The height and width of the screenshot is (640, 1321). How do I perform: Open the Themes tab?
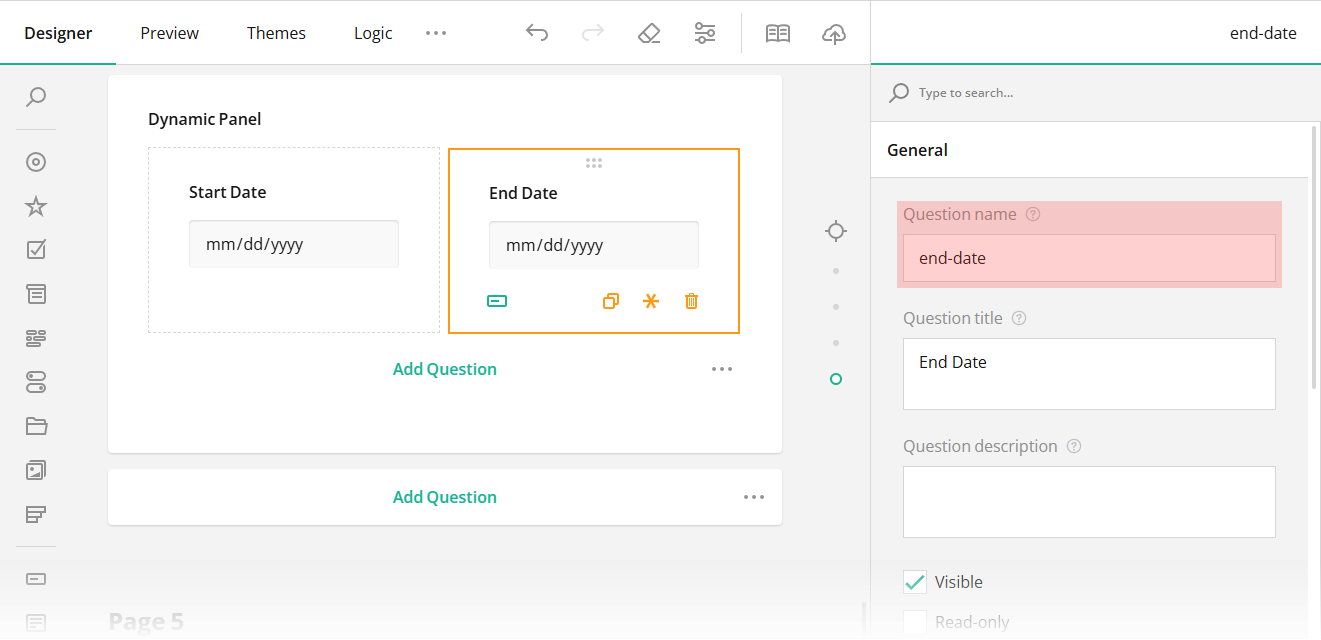(x=276, y=32)
